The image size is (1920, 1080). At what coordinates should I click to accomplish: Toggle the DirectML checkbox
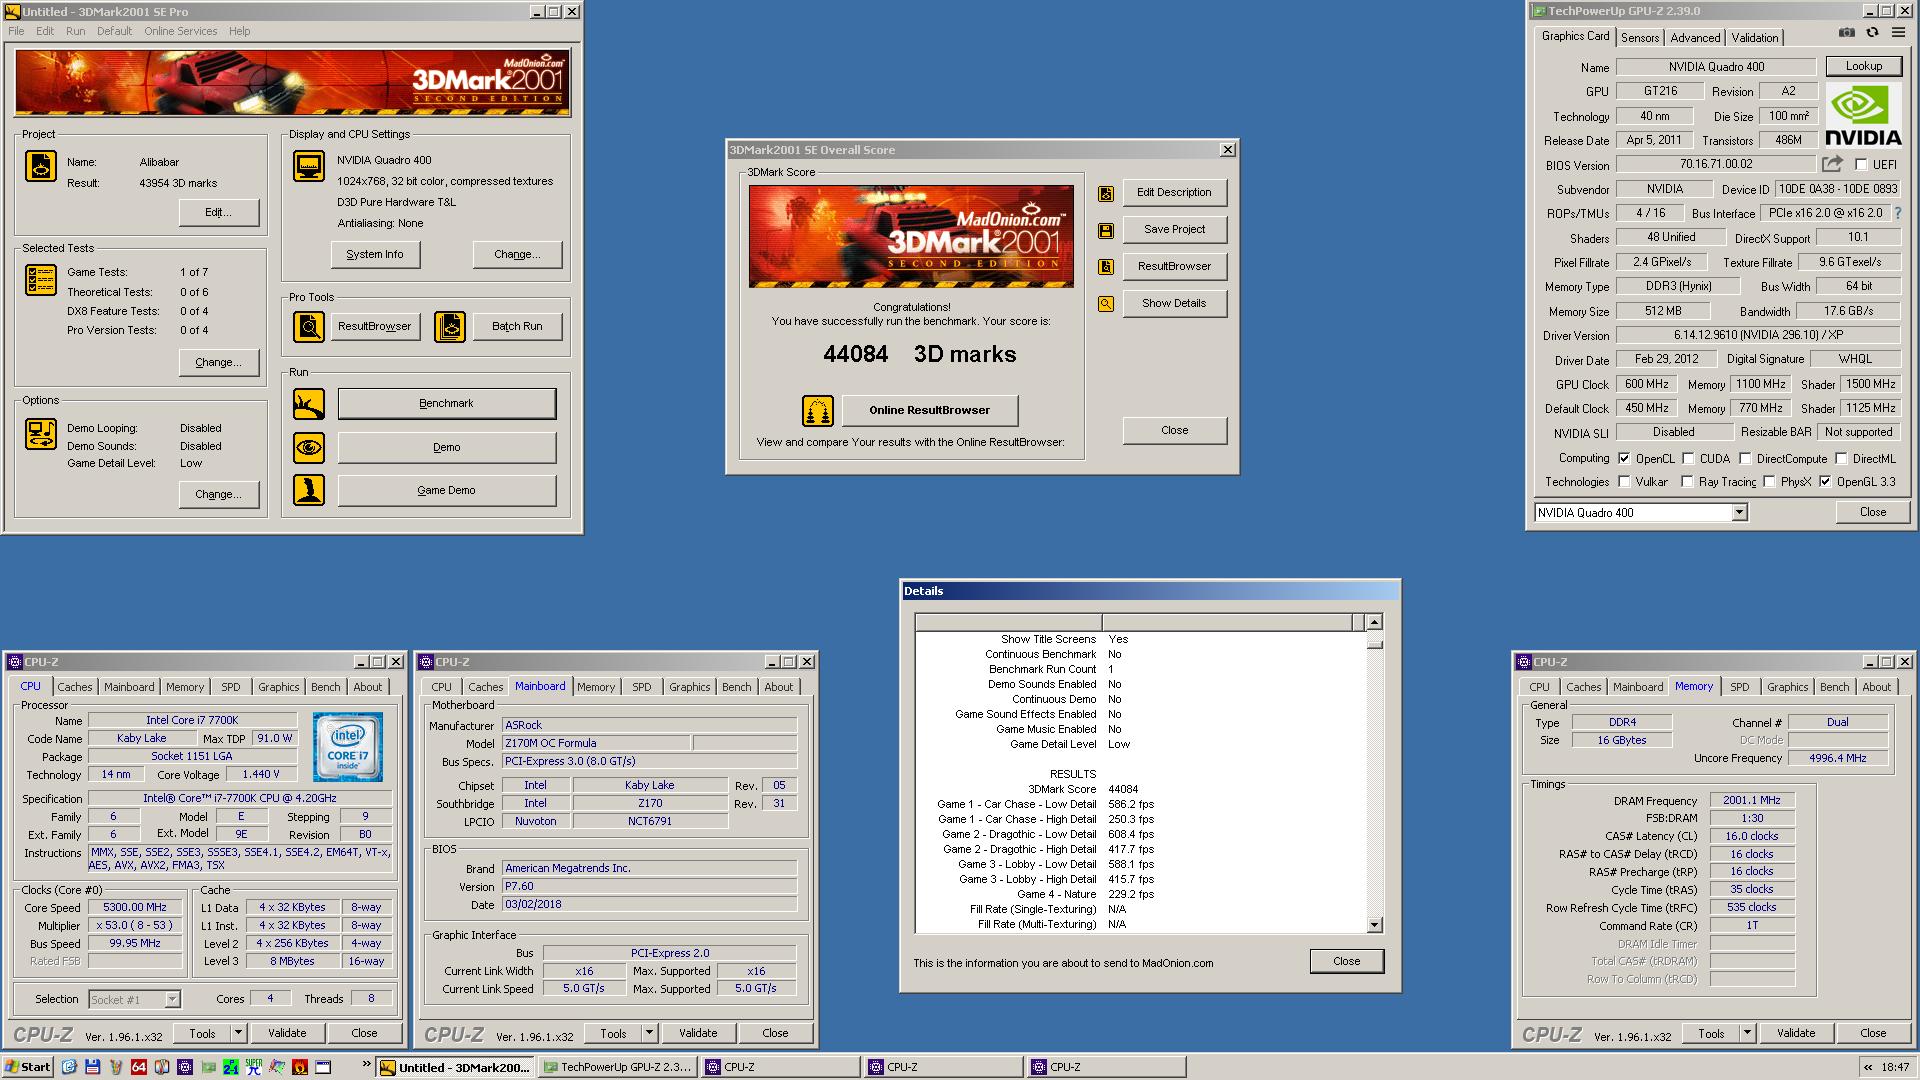pyautogui.click(x=1841, y=458)
